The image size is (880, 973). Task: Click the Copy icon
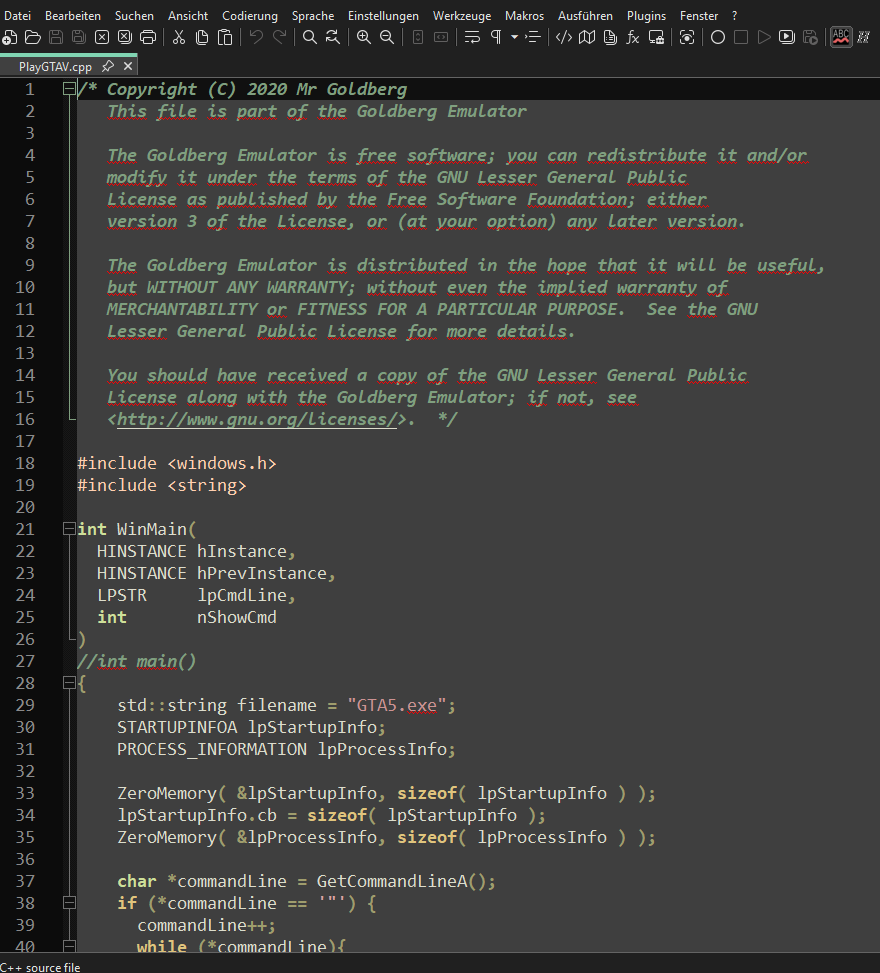pyautogui.click(x=202, y=38)
